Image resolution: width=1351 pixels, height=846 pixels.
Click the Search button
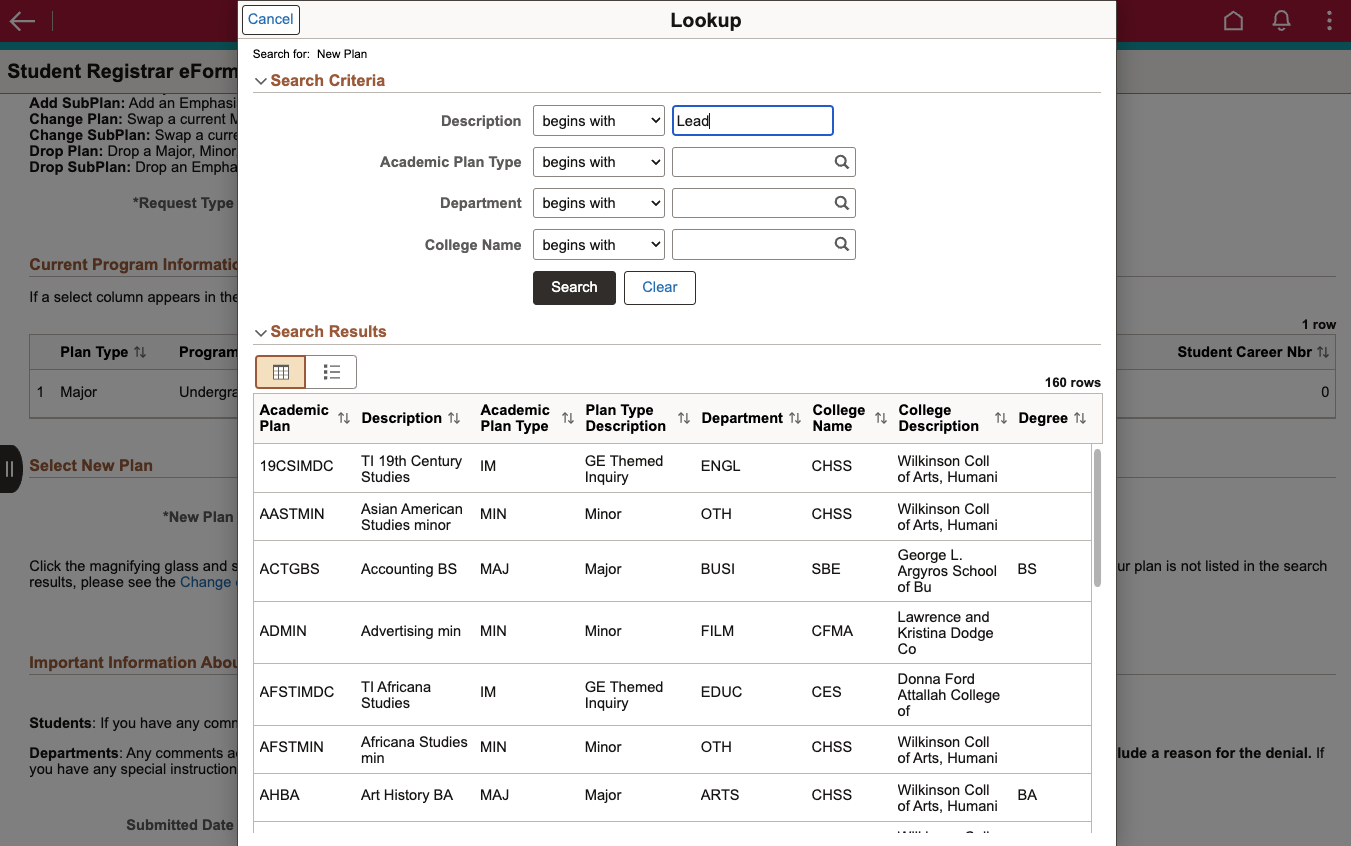tap(574, 287)
